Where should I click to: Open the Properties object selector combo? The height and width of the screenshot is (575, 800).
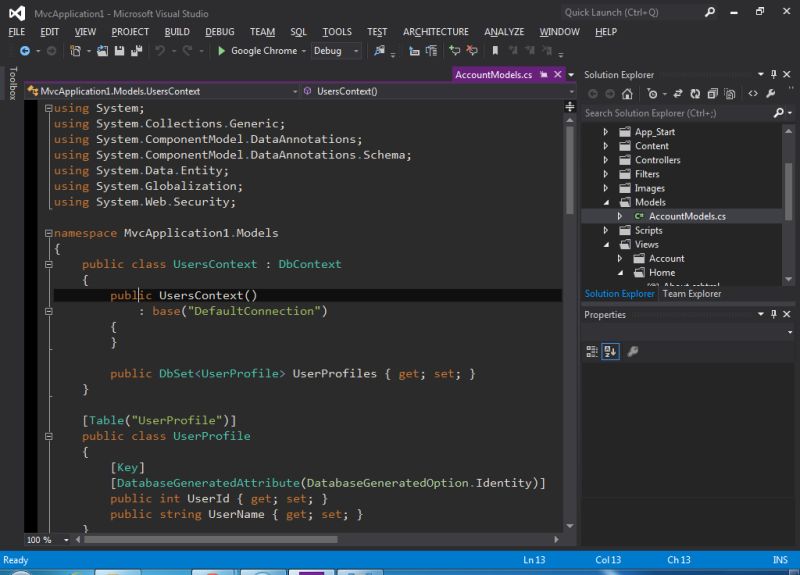[687, 332]
